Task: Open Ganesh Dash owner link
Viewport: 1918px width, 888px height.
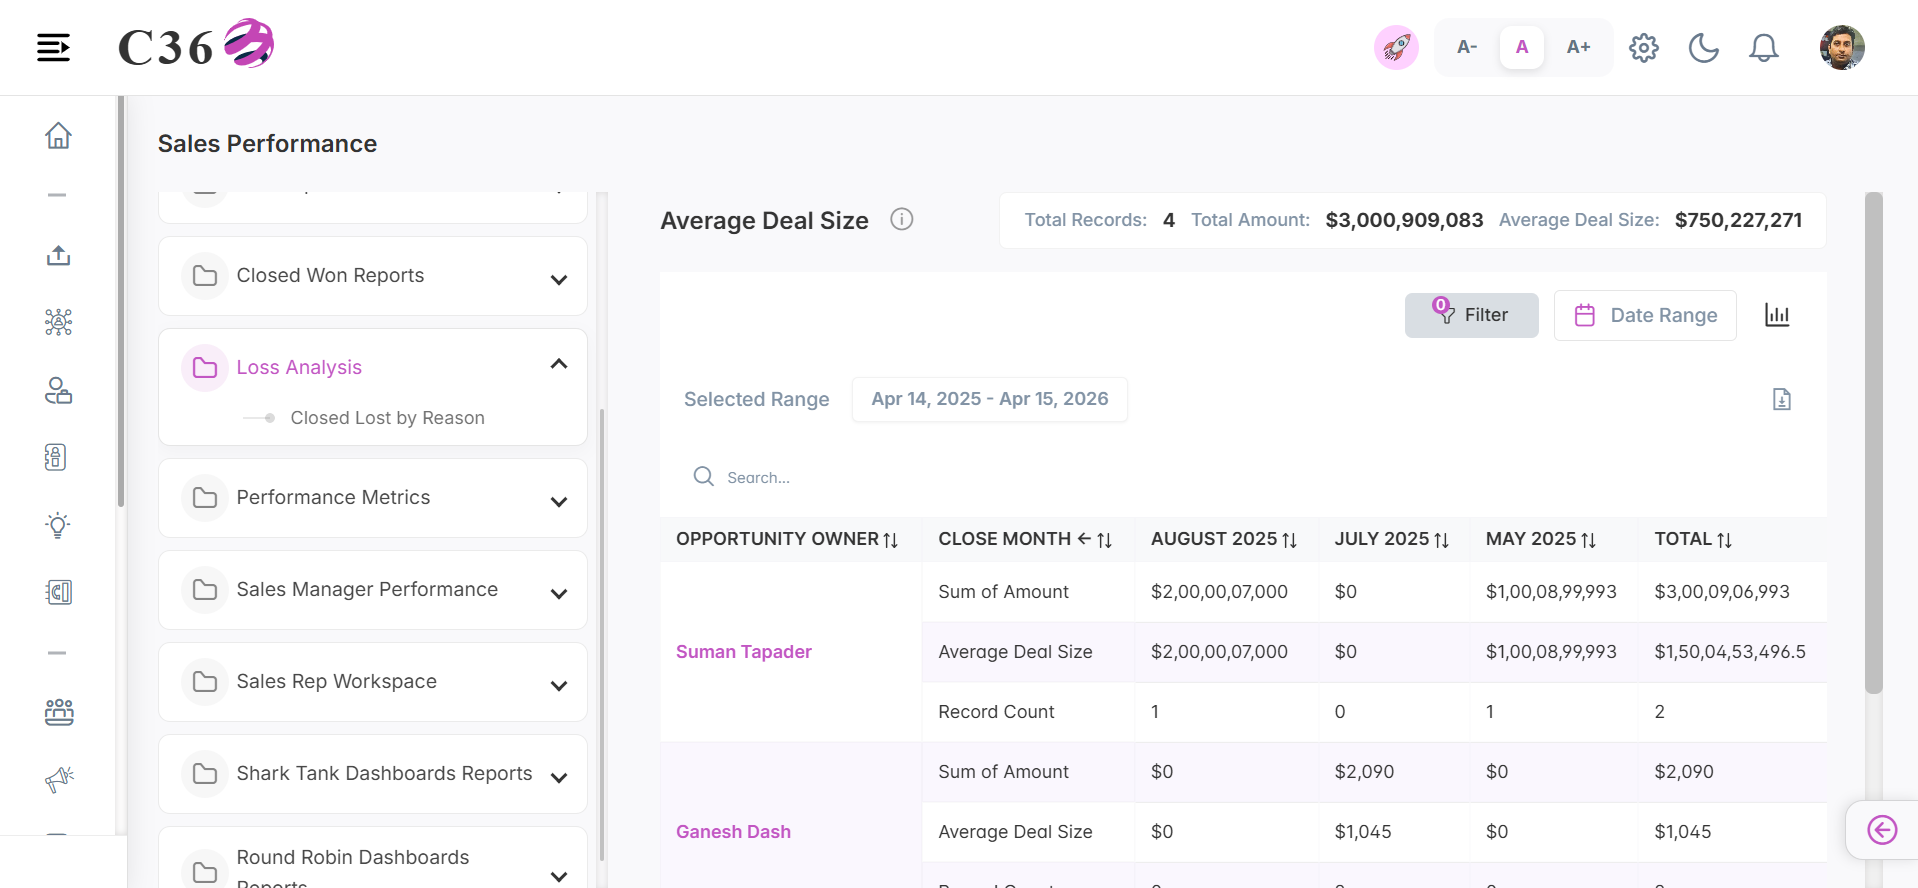Action: pyautogui.click(x=733, y=832)
